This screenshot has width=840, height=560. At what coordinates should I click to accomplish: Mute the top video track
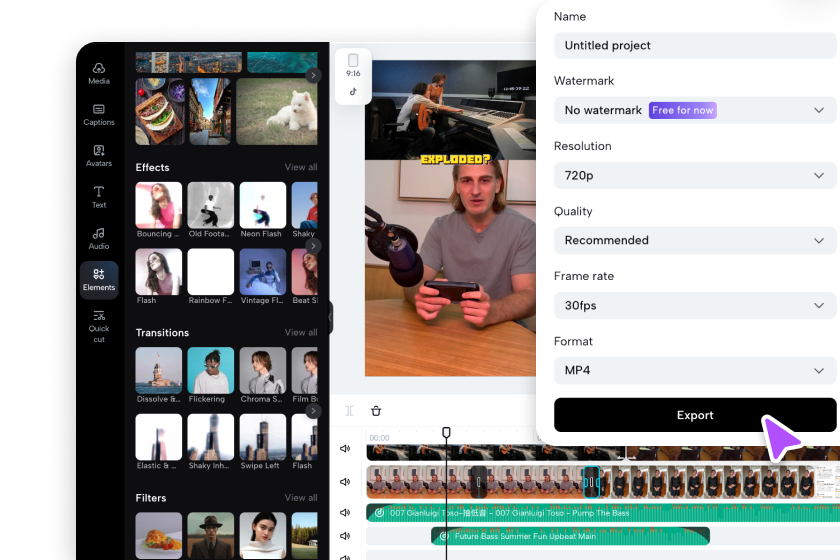click(x=345, y=449)
